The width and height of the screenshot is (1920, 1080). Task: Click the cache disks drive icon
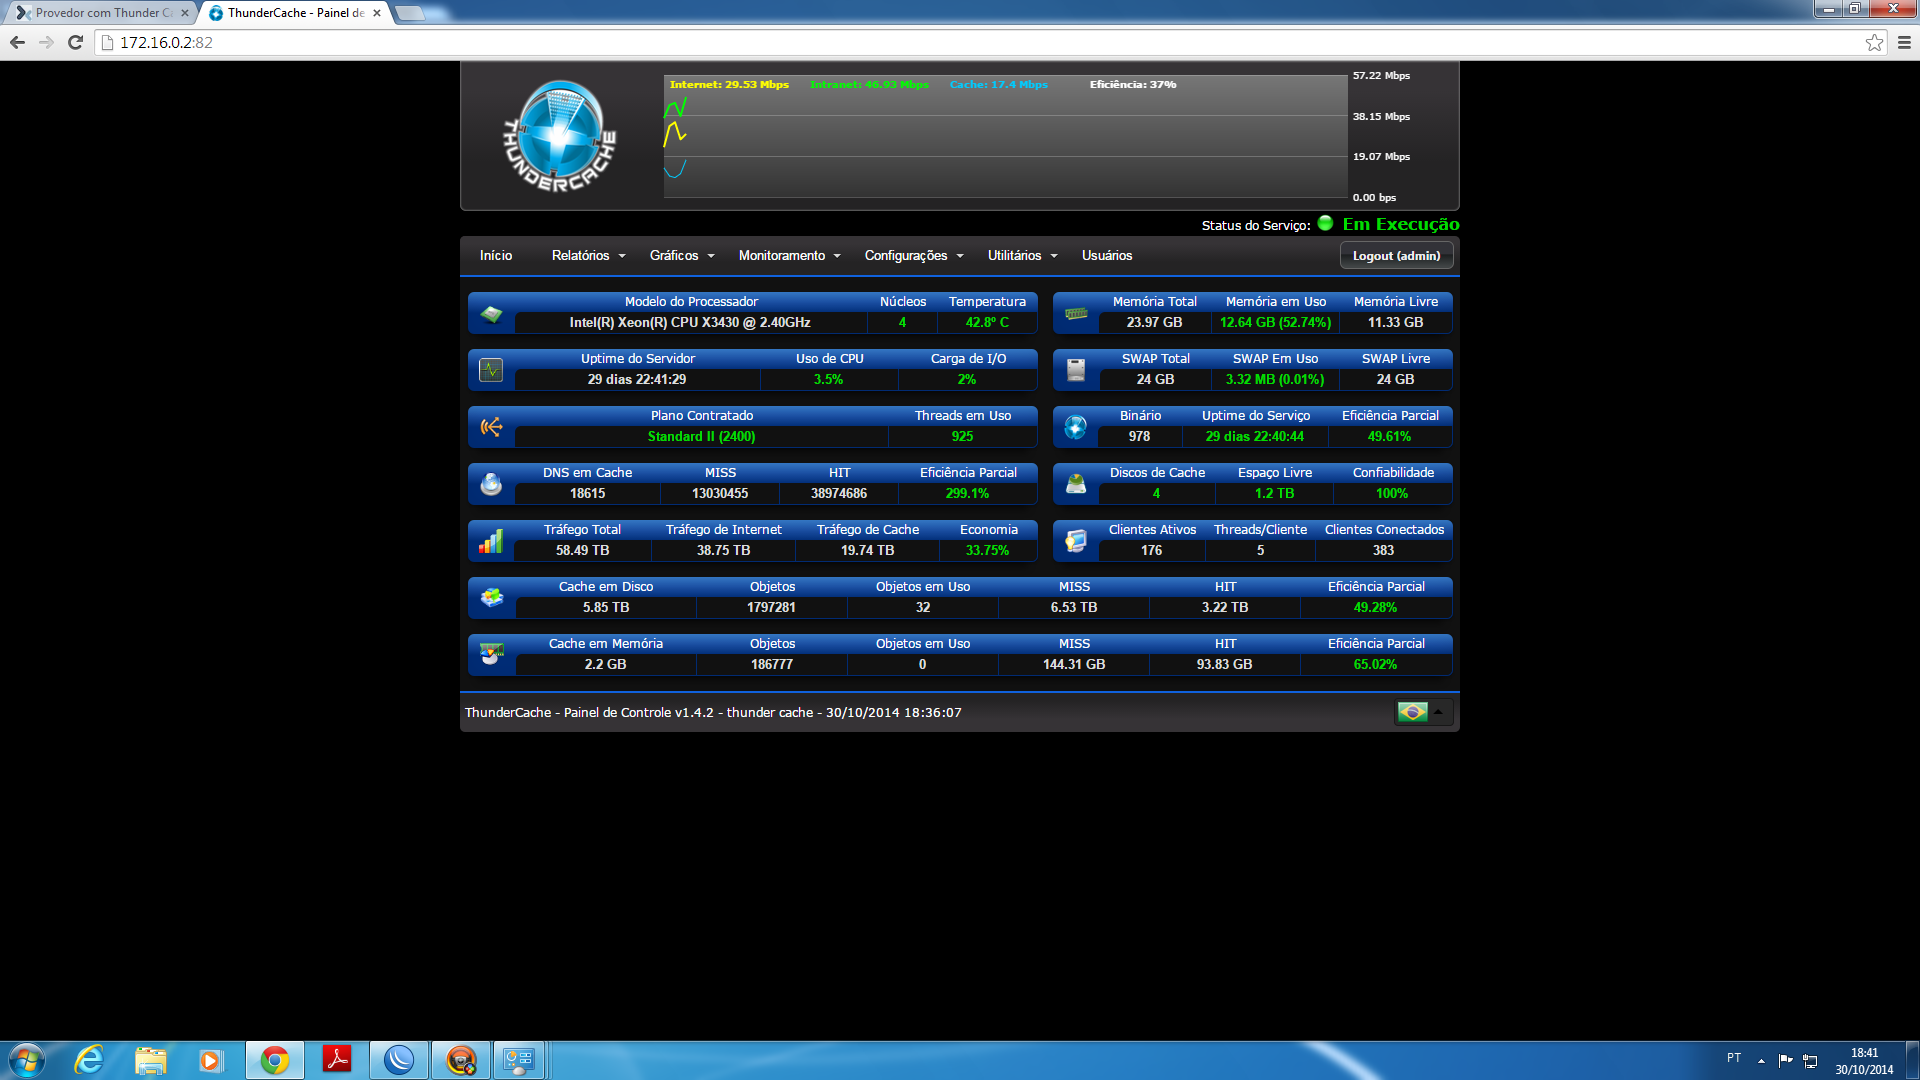click(1076, 485)
